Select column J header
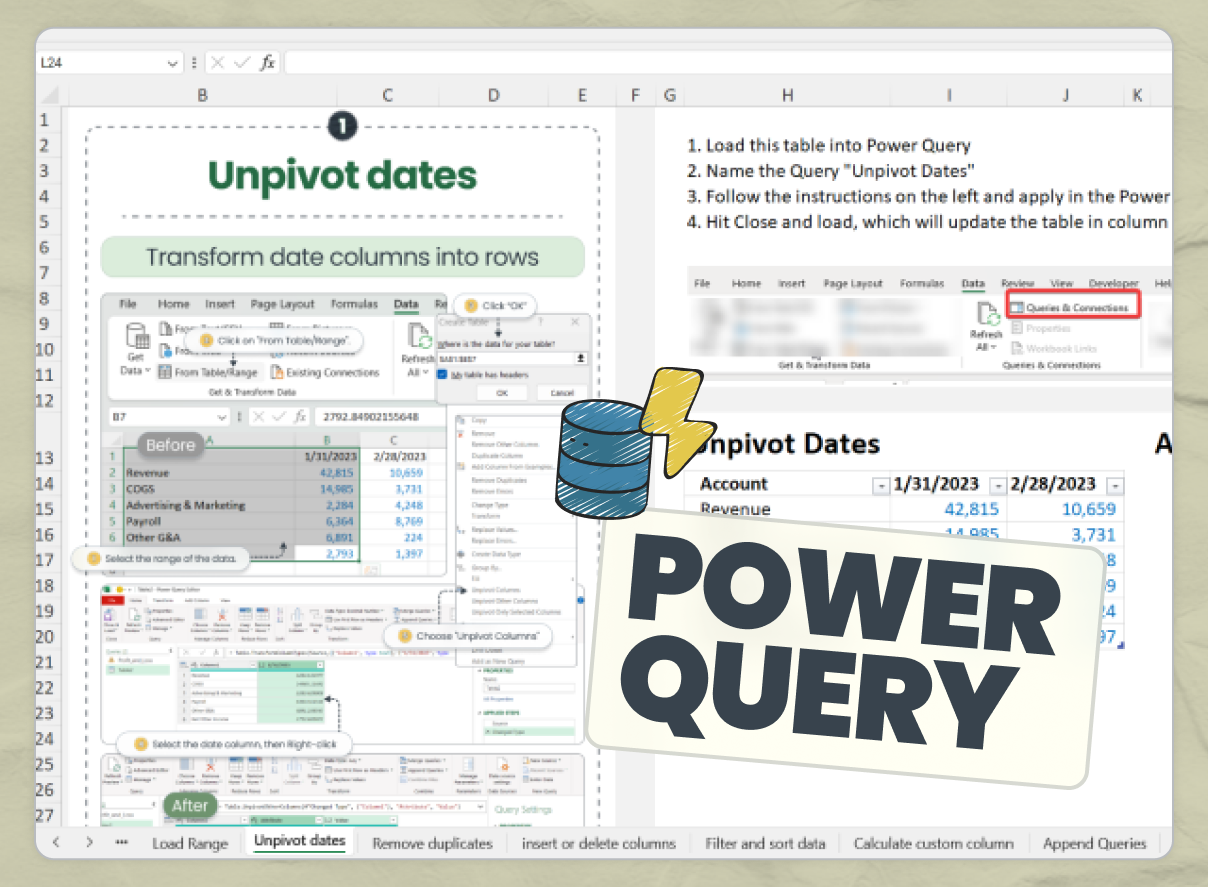This screenshot has height=887, width=1208. pos(1065,95)
